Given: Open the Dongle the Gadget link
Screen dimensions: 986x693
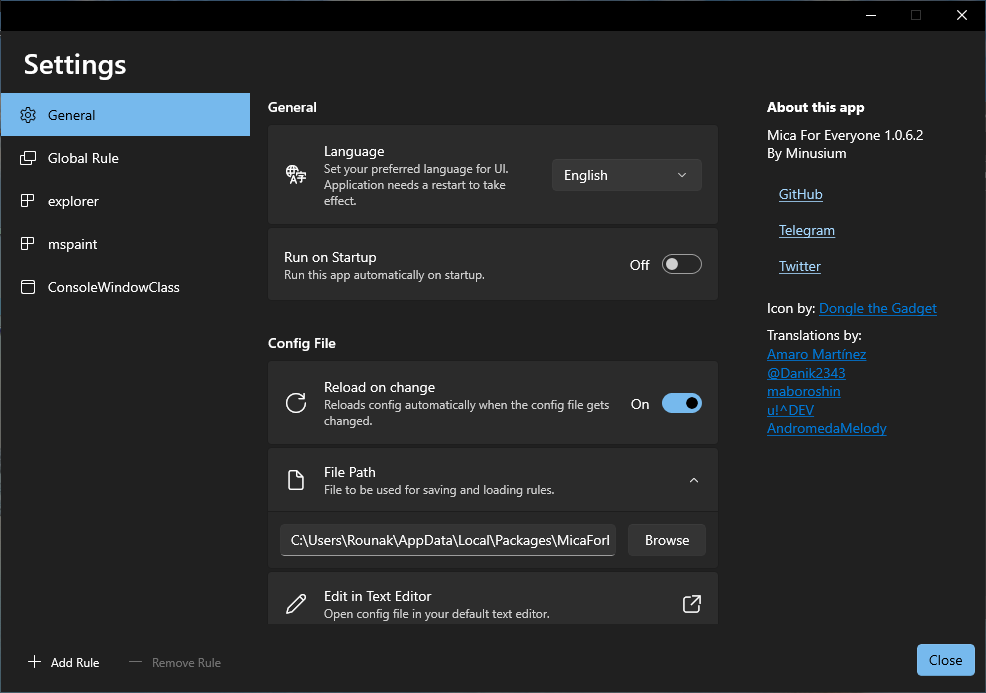Looking at the screenshot, I should pos(877,308).
